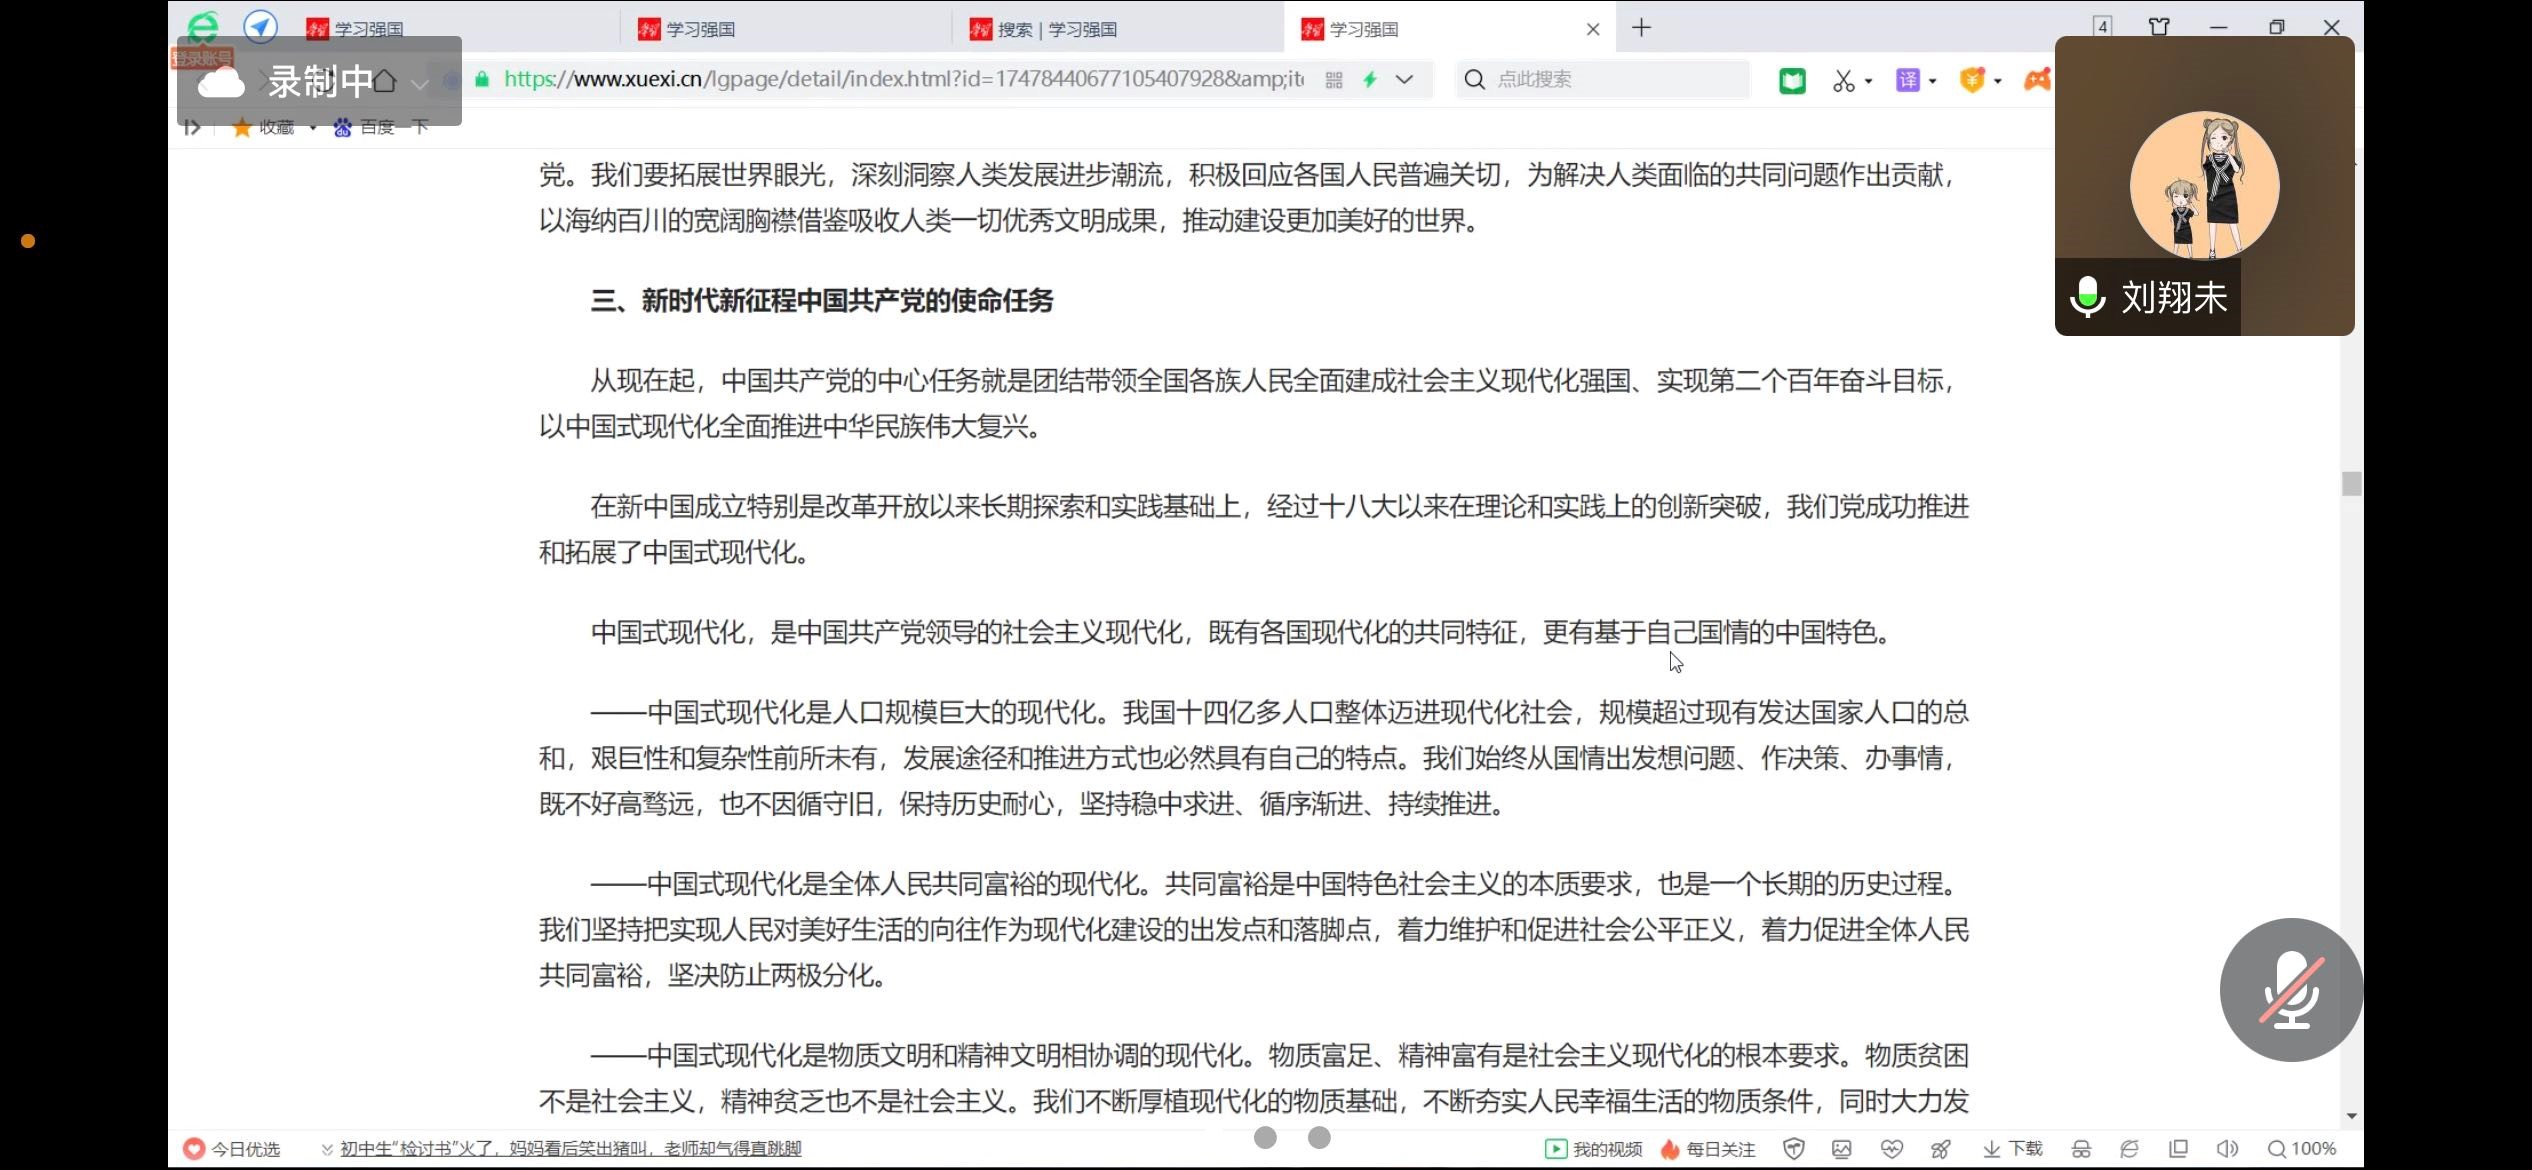Toggle the lightning speed mode icon

point(1370,80)
